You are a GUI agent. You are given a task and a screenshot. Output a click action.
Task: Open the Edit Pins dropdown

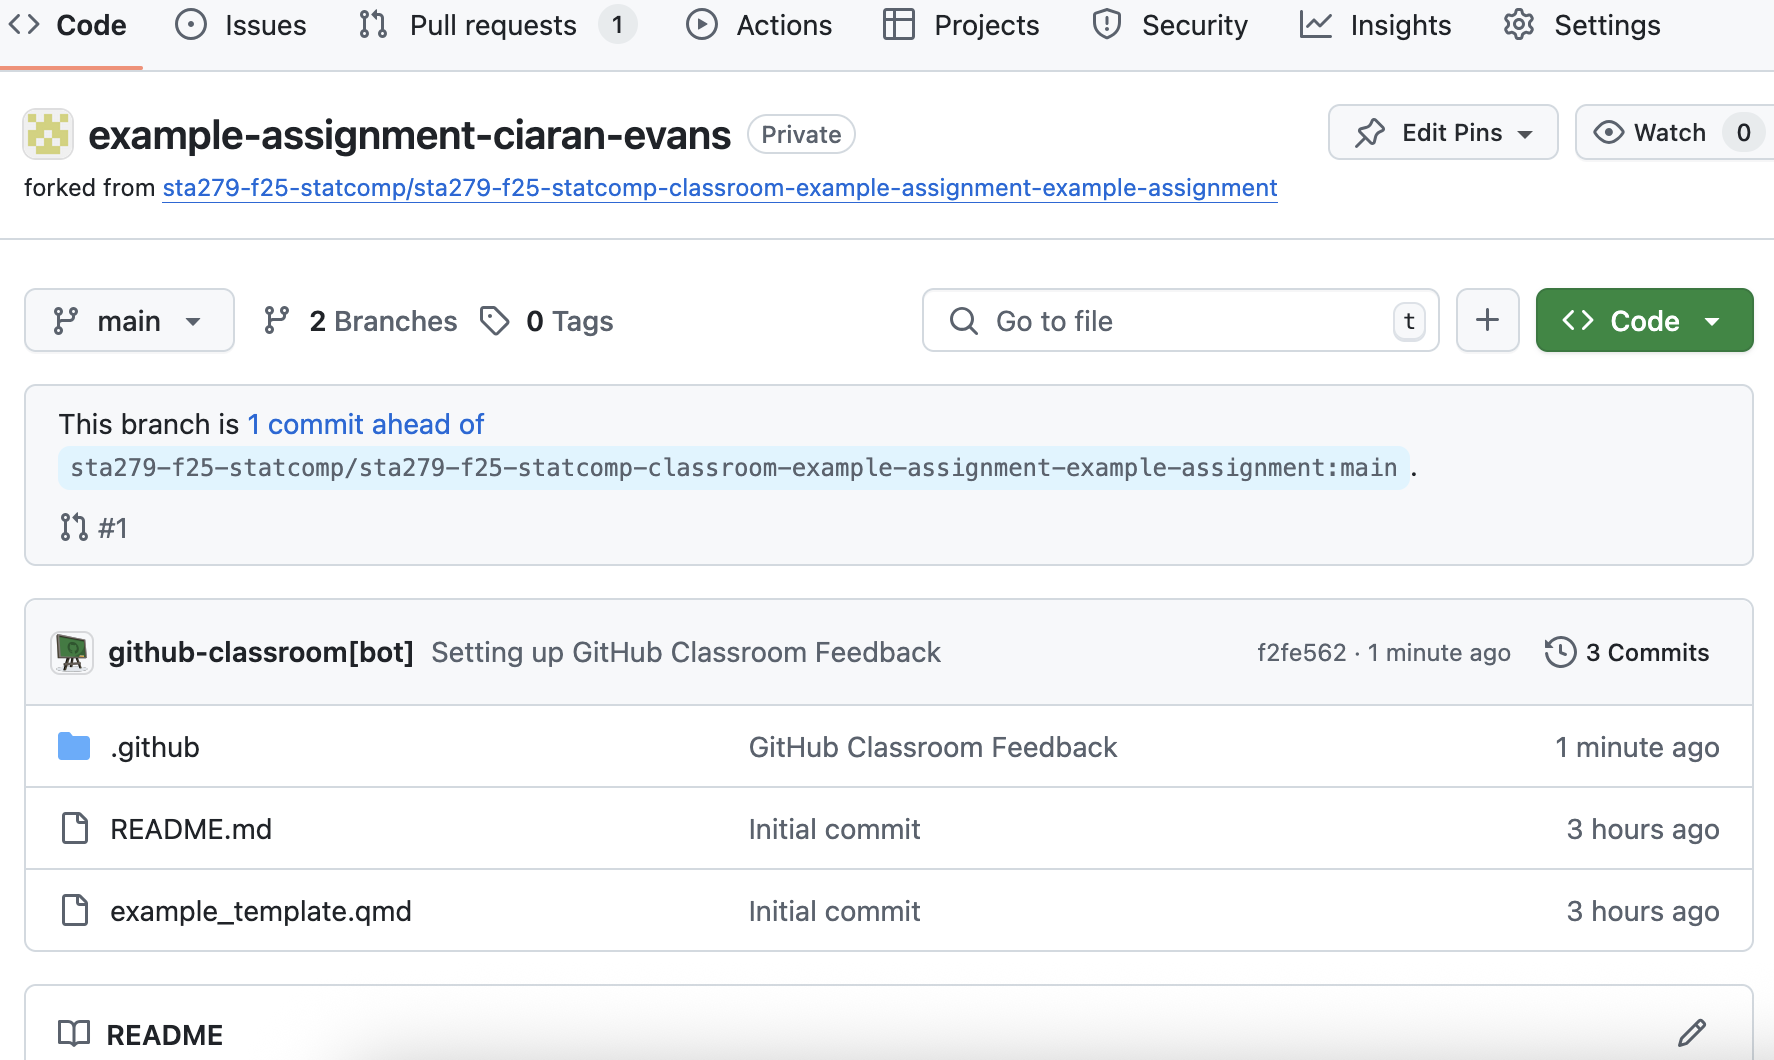tap(1442, 133)
